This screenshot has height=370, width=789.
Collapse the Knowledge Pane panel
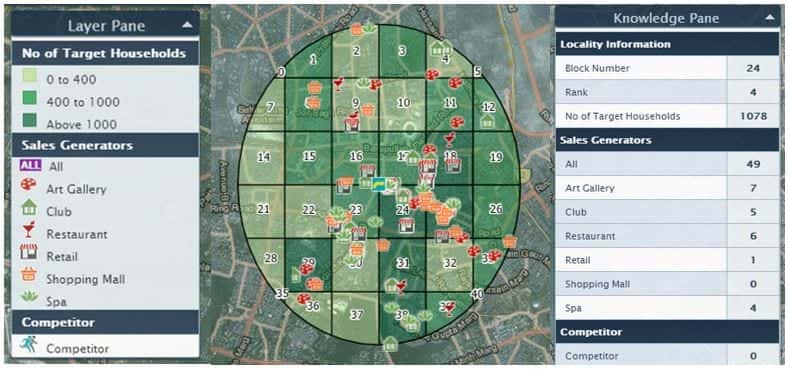[x=770, y=18]
